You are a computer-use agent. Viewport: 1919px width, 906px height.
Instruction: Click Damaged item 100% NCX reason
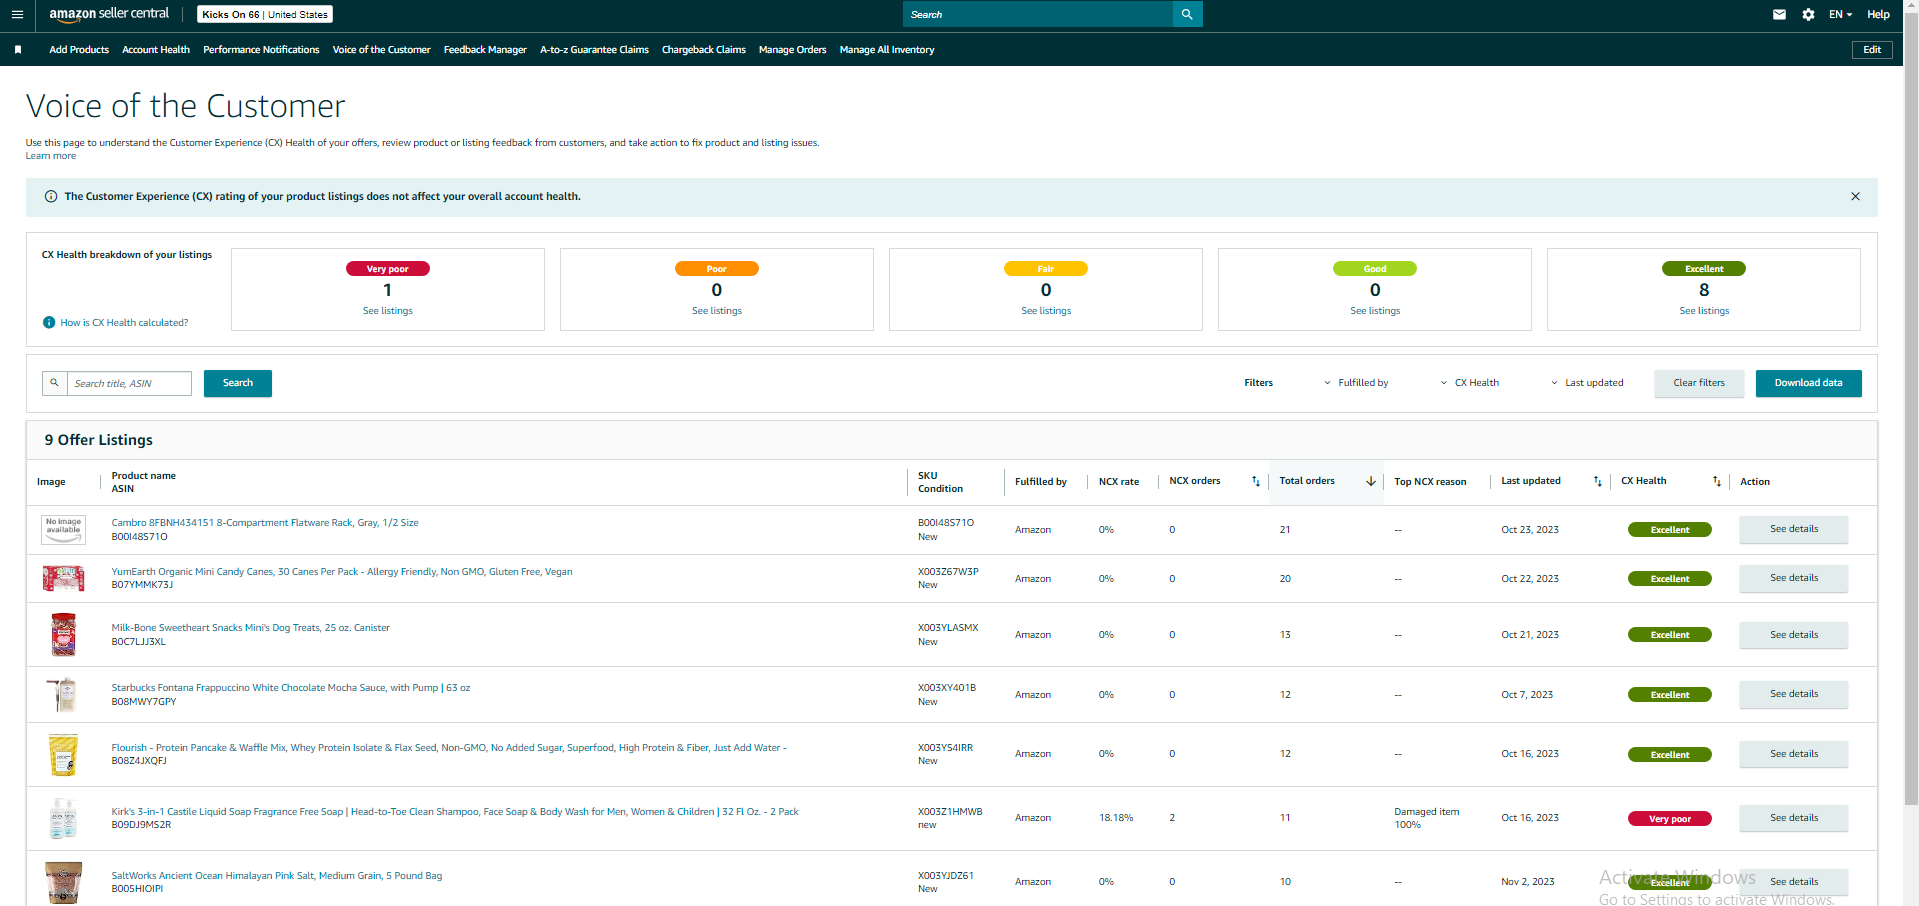[1427, 818]
